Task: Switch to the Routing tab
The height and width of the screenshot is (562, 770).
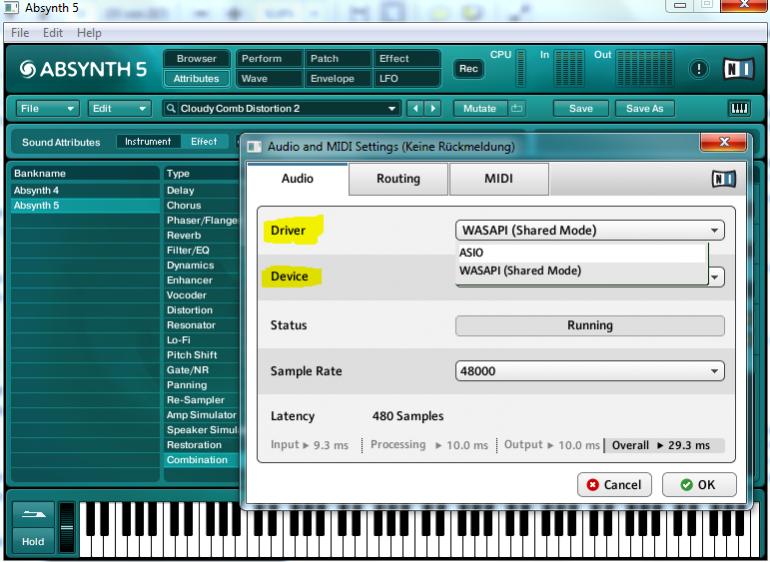Action: pos(398,179)
